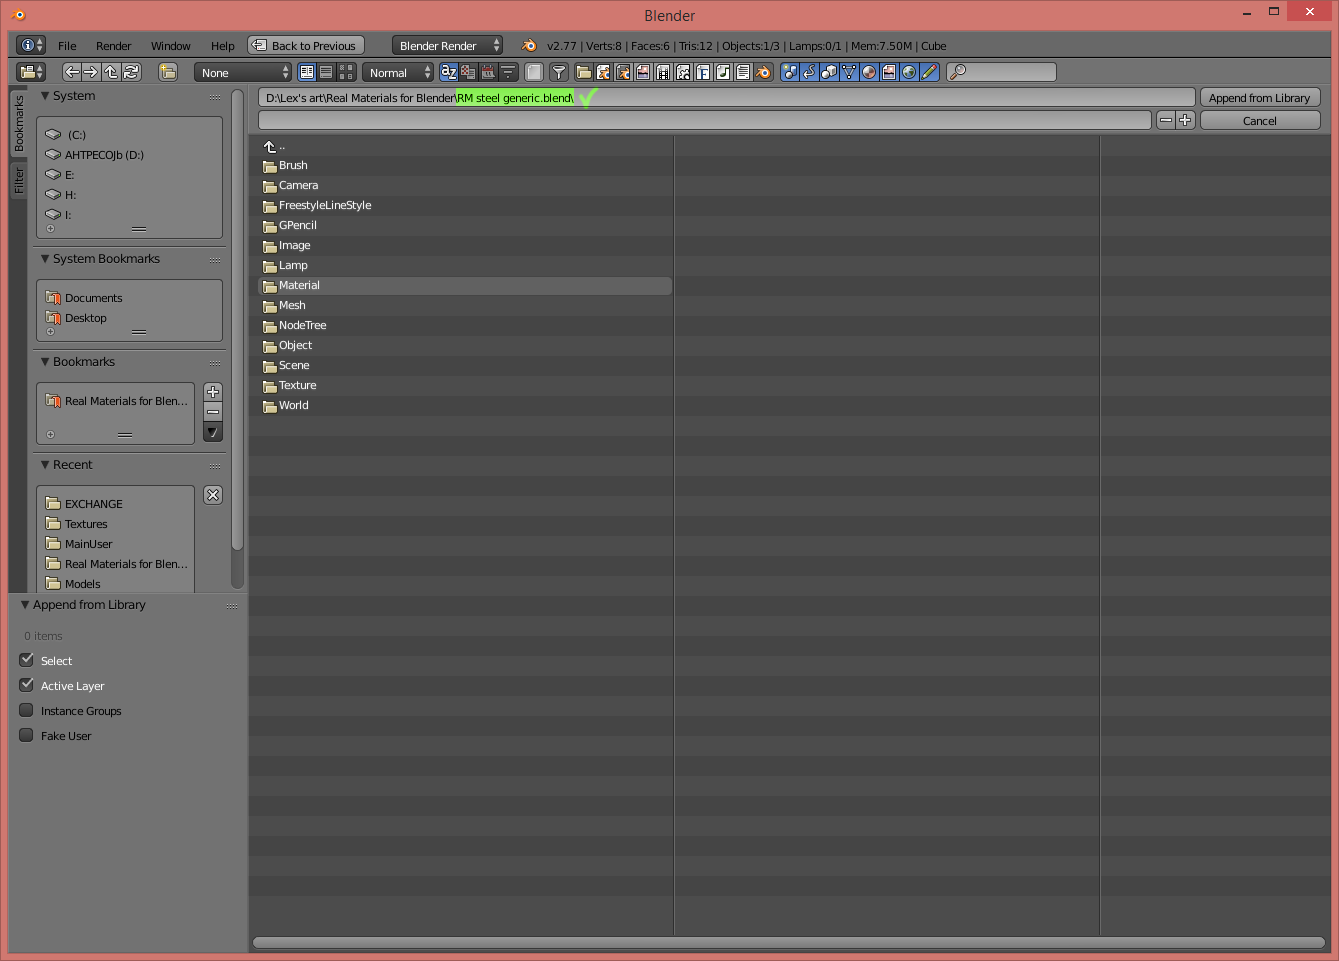
Task: Toggle the file filter funnel icon
Action: (559, 72)
